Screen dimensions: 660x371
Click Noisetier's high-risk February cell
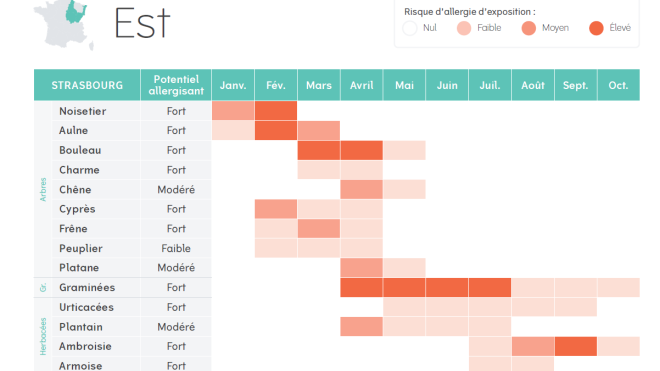(276, 111)
